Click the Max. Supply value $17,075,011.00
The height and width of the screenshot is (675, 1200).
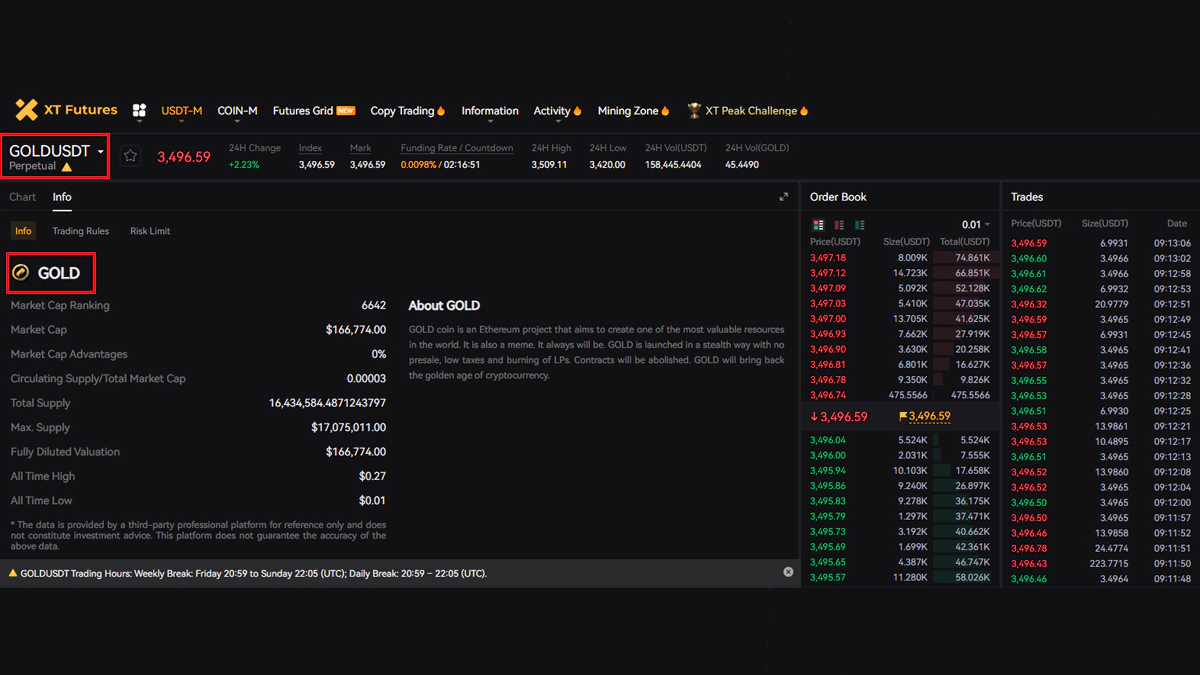click(x=348, y=427)
